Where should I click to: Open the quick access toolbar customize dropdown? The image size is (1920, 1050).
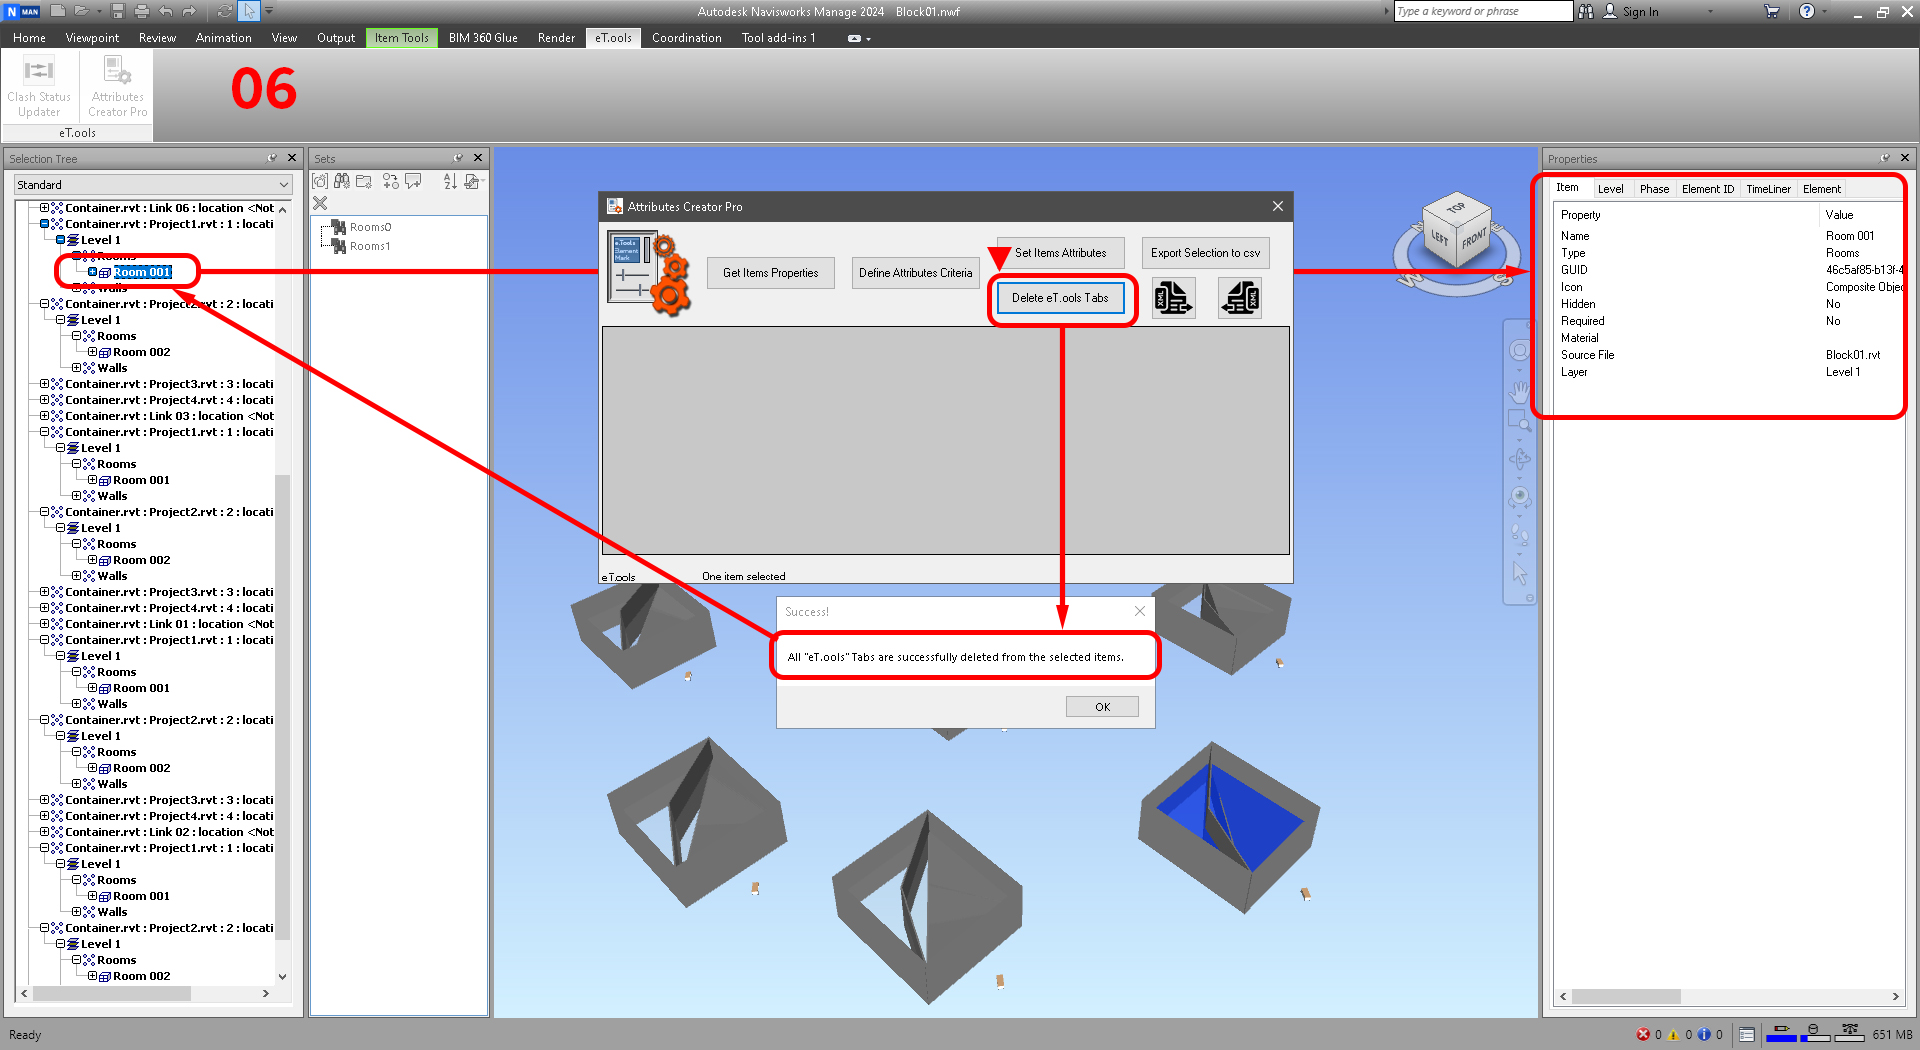pos(269,11)
